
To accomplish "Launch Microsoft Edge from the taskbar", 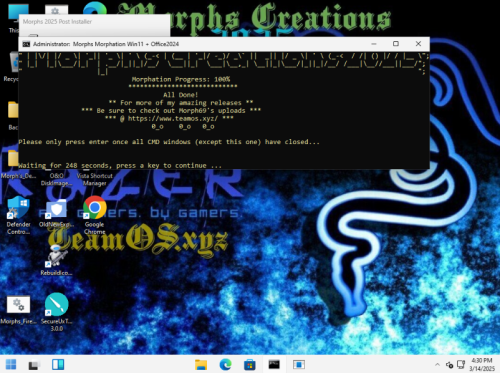I will coord(225,364).
